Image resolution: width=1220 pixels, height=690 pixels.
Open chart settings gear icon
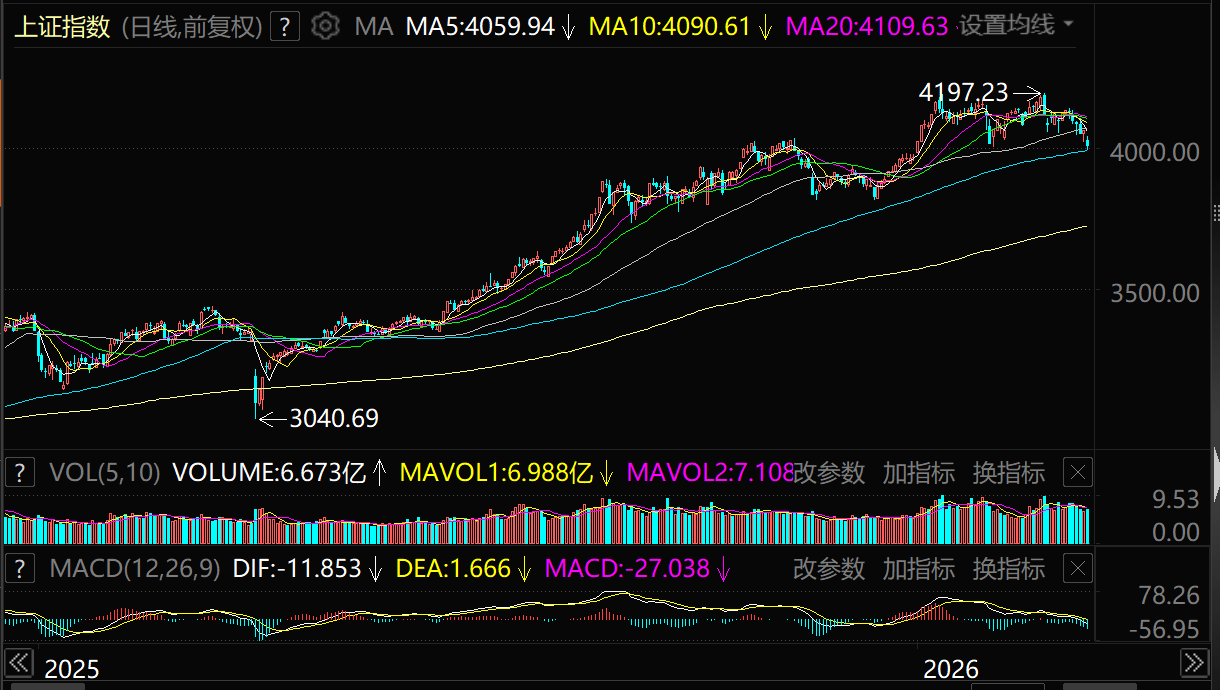(x=325, y=26)
